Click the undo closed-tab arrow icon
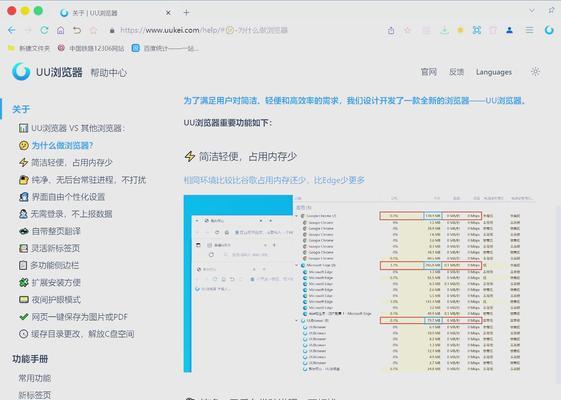 (77, 30)
